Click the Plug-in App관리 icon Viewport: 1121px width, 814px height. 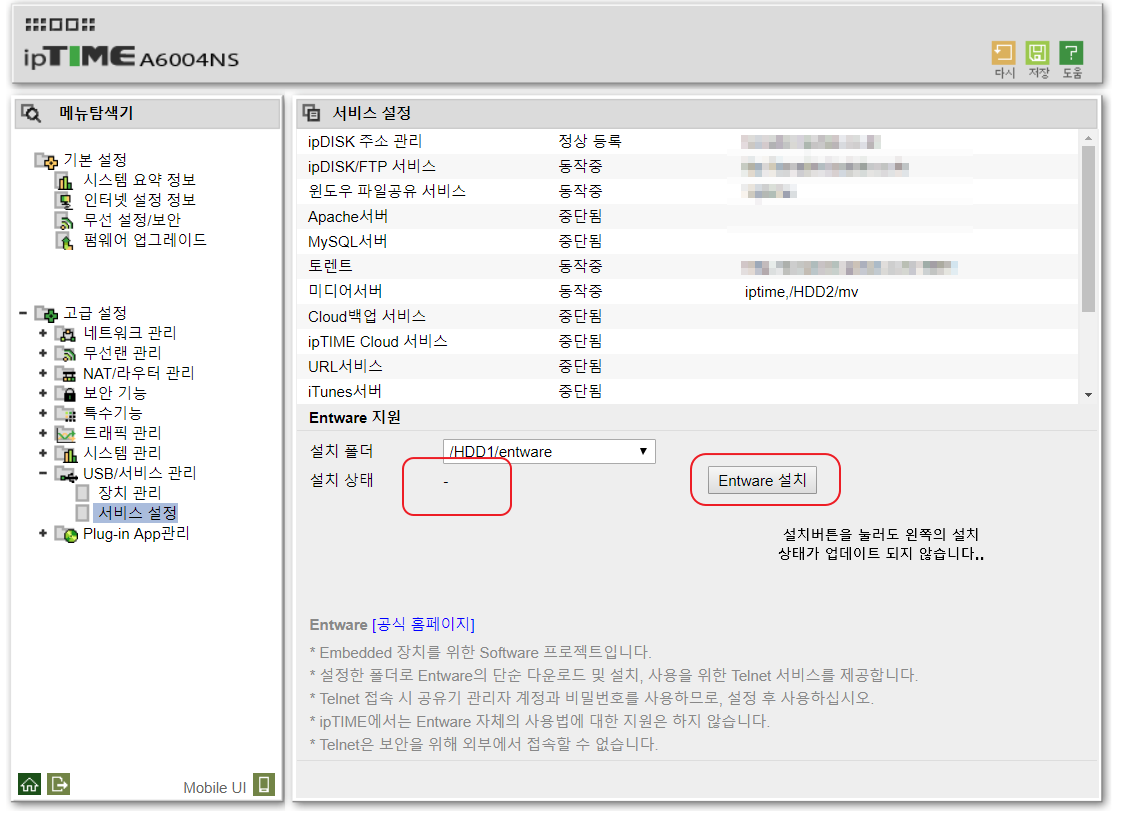pos(66,535)
